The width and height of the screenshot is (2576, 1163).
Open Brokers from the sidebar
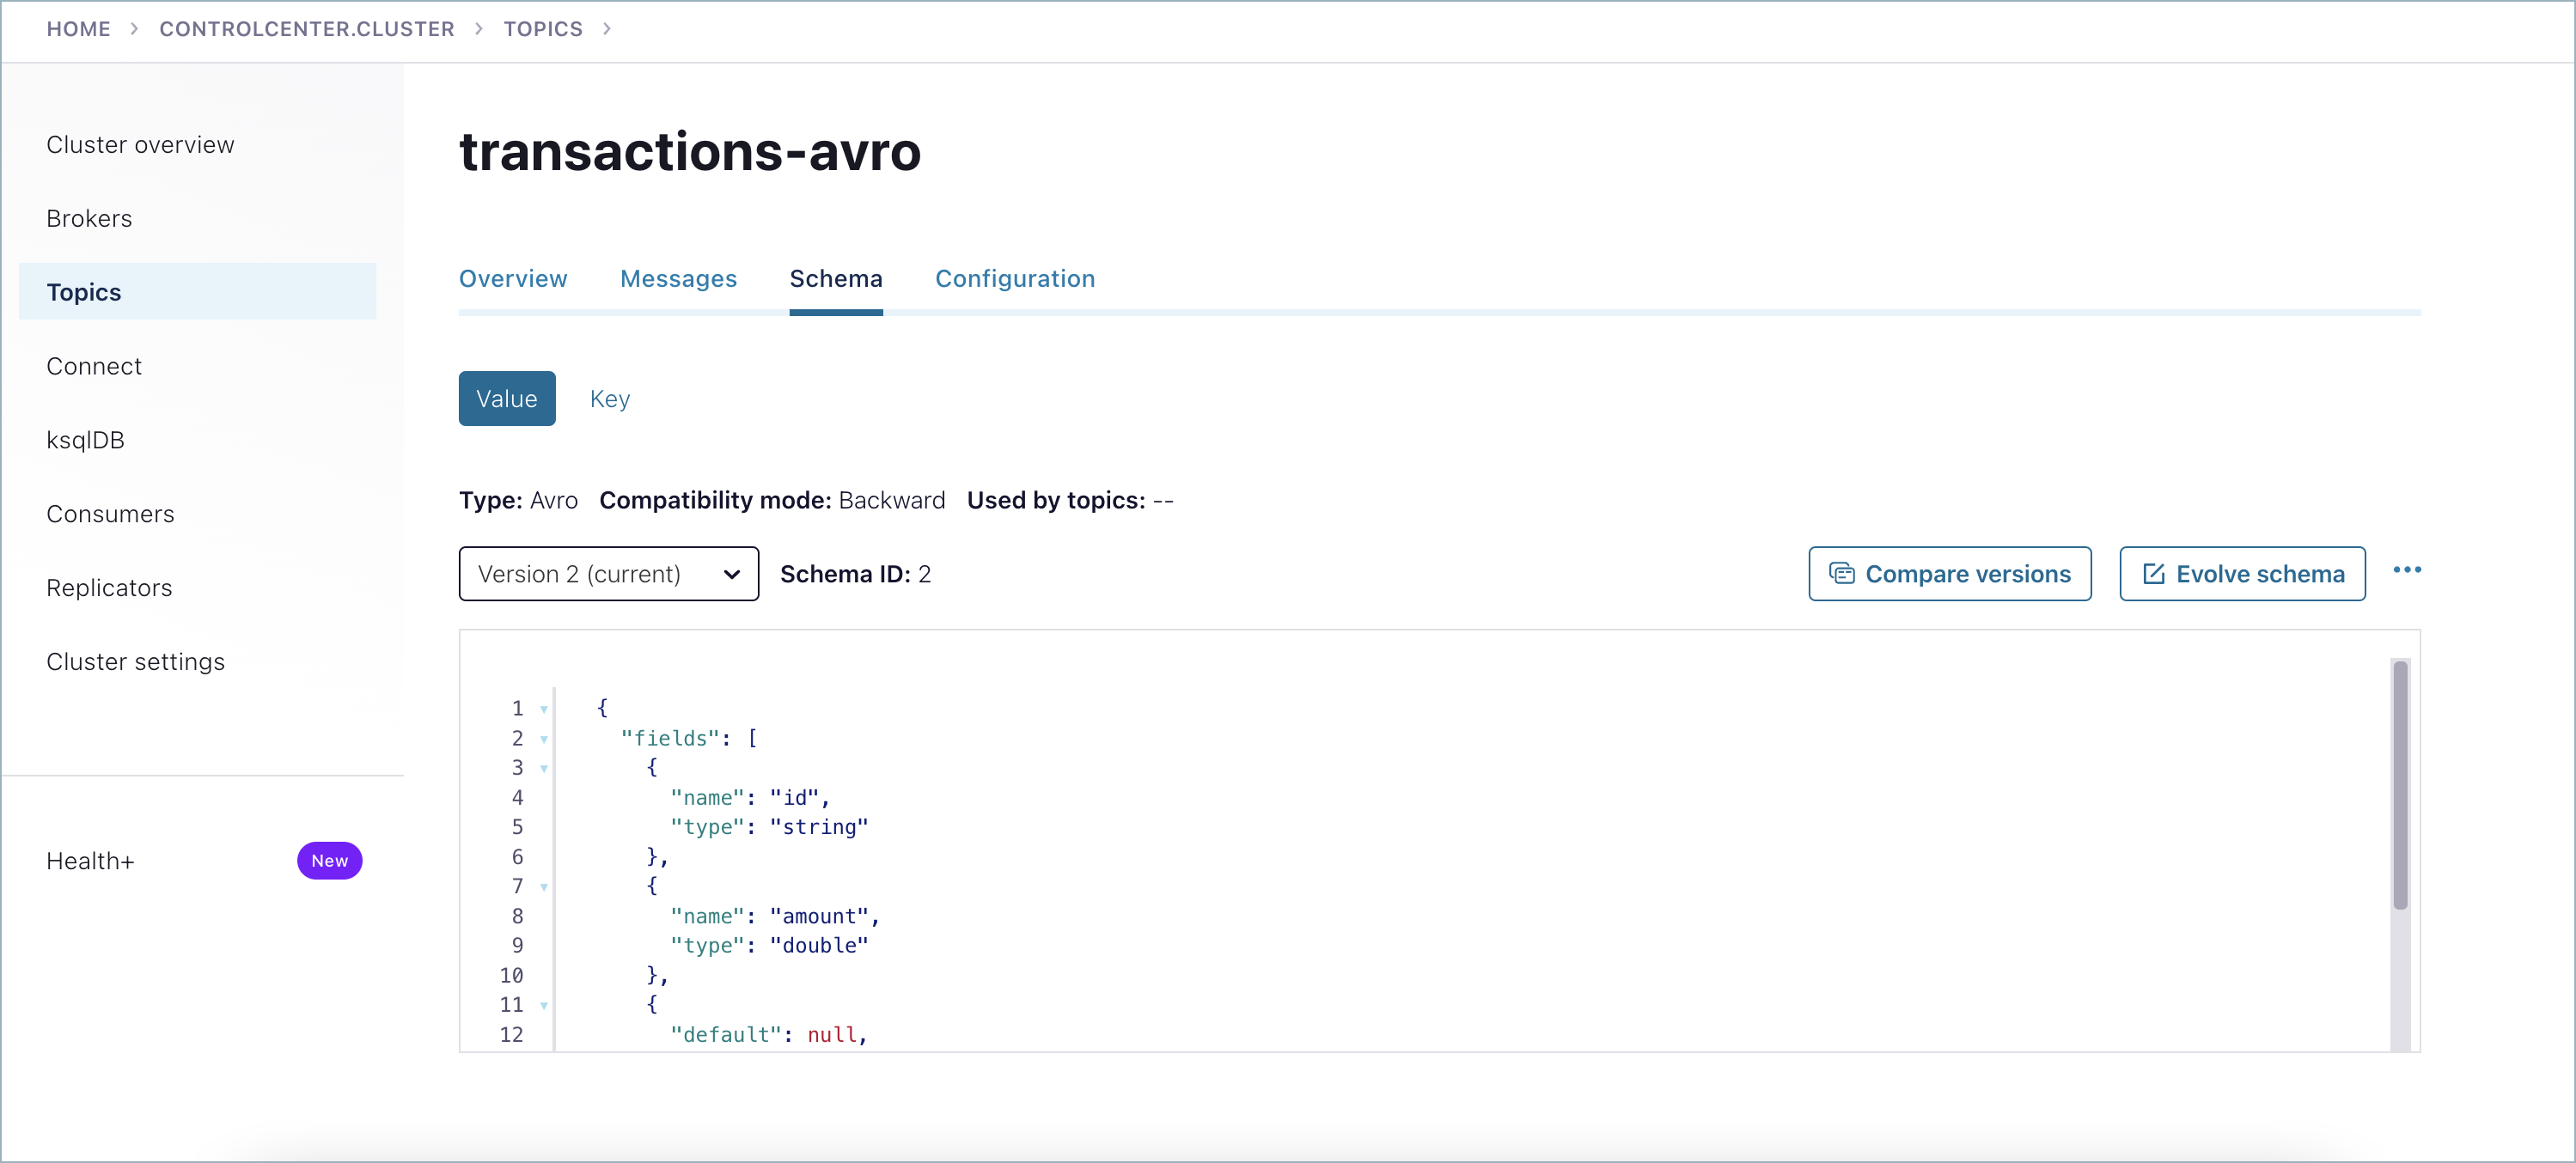[x=89, y=218]
